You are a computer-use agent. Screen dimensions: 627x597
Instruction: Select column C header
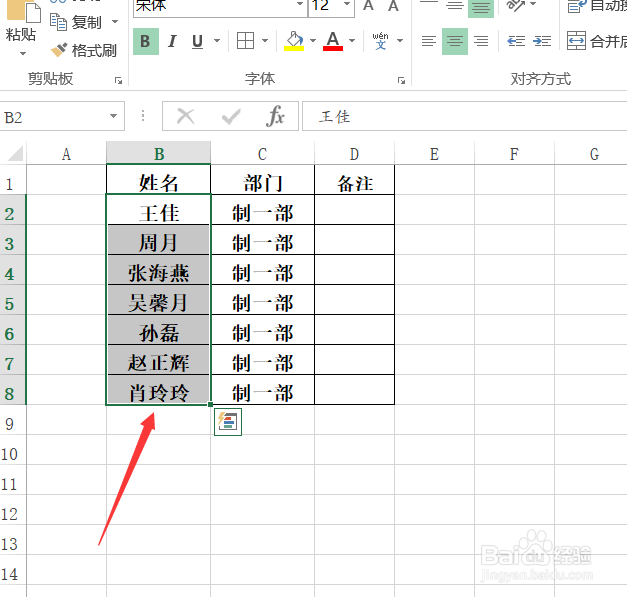coord(262,154)
